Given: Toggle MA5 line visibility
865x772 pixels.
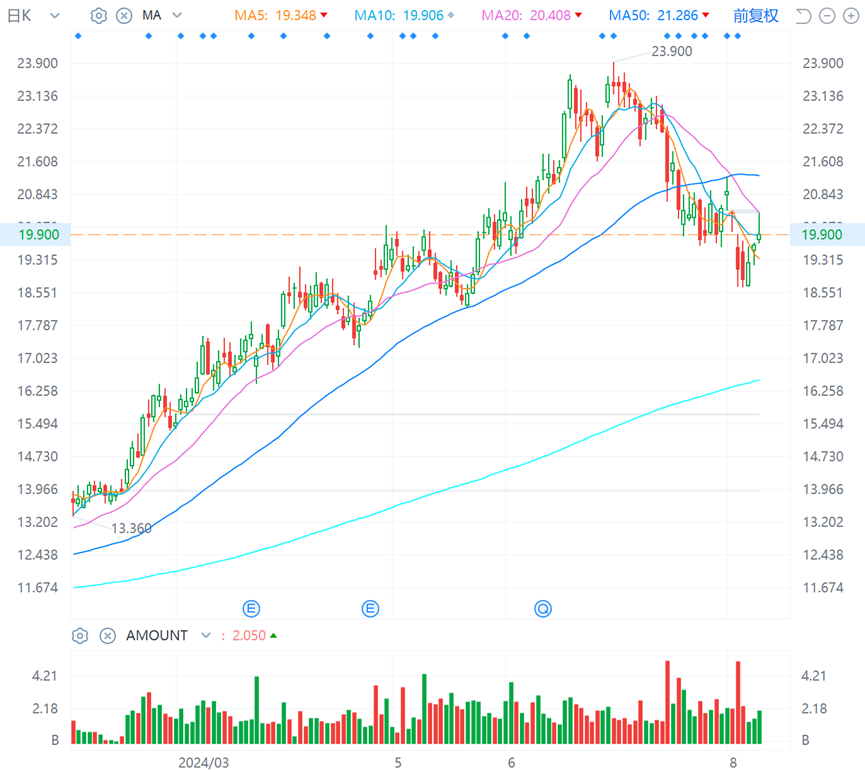Looking at the screenshot, I should point(281,15).
